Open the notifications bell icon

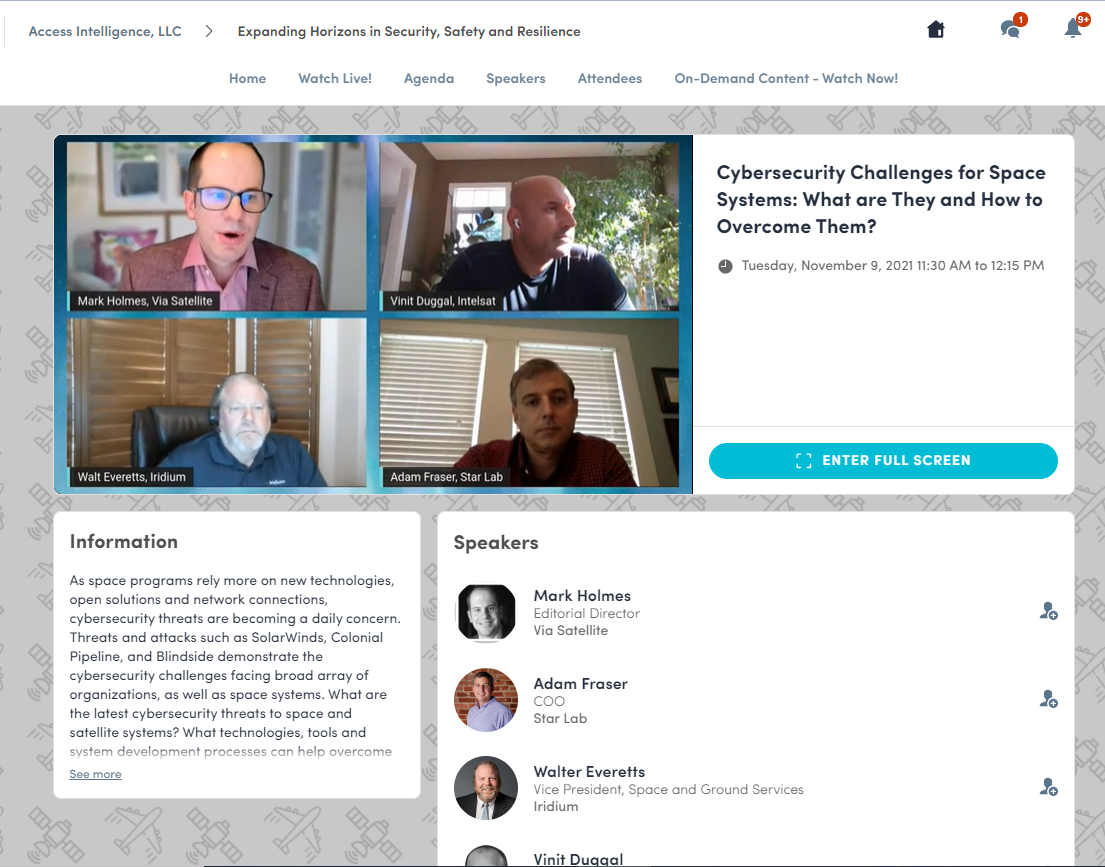(1075, 27)
